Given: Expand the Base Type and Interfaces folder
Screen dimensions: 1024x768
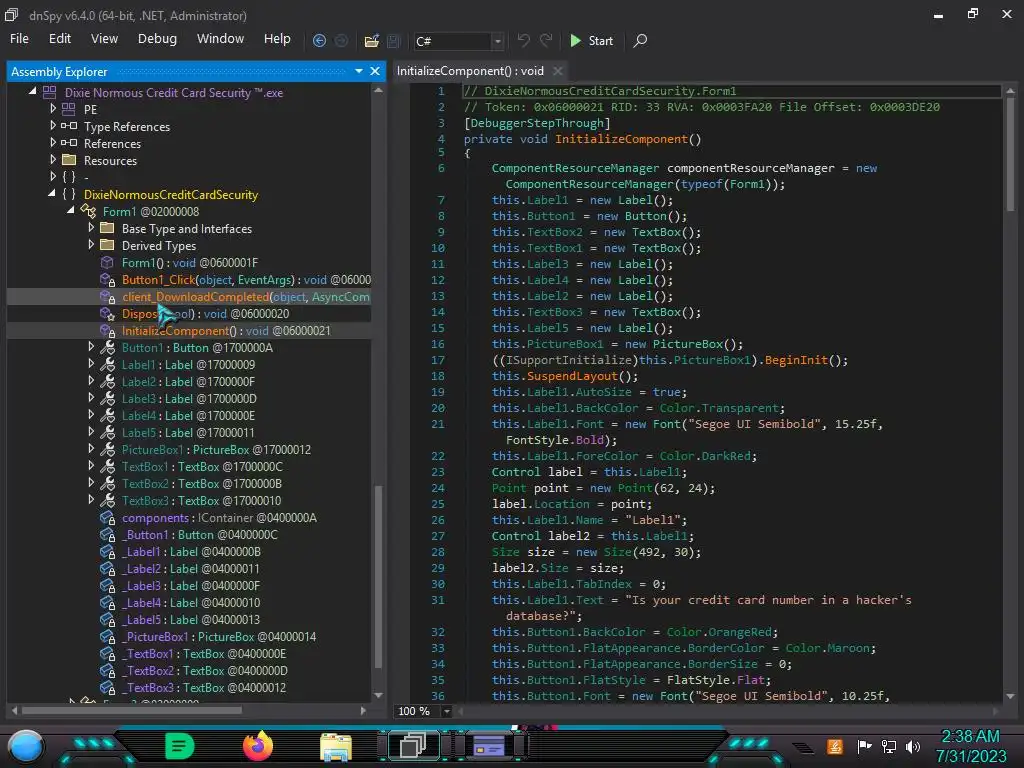Looking at the screenshot, I should tap(91, 227).
